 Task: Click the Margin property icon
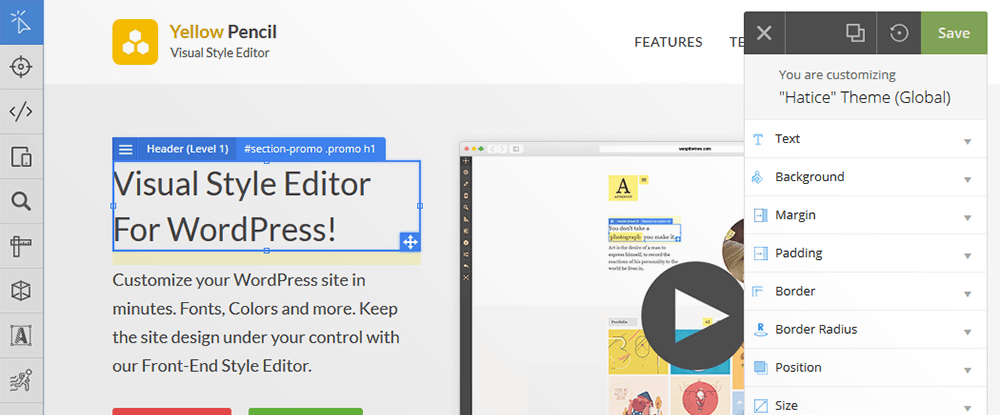coord(759,215)
